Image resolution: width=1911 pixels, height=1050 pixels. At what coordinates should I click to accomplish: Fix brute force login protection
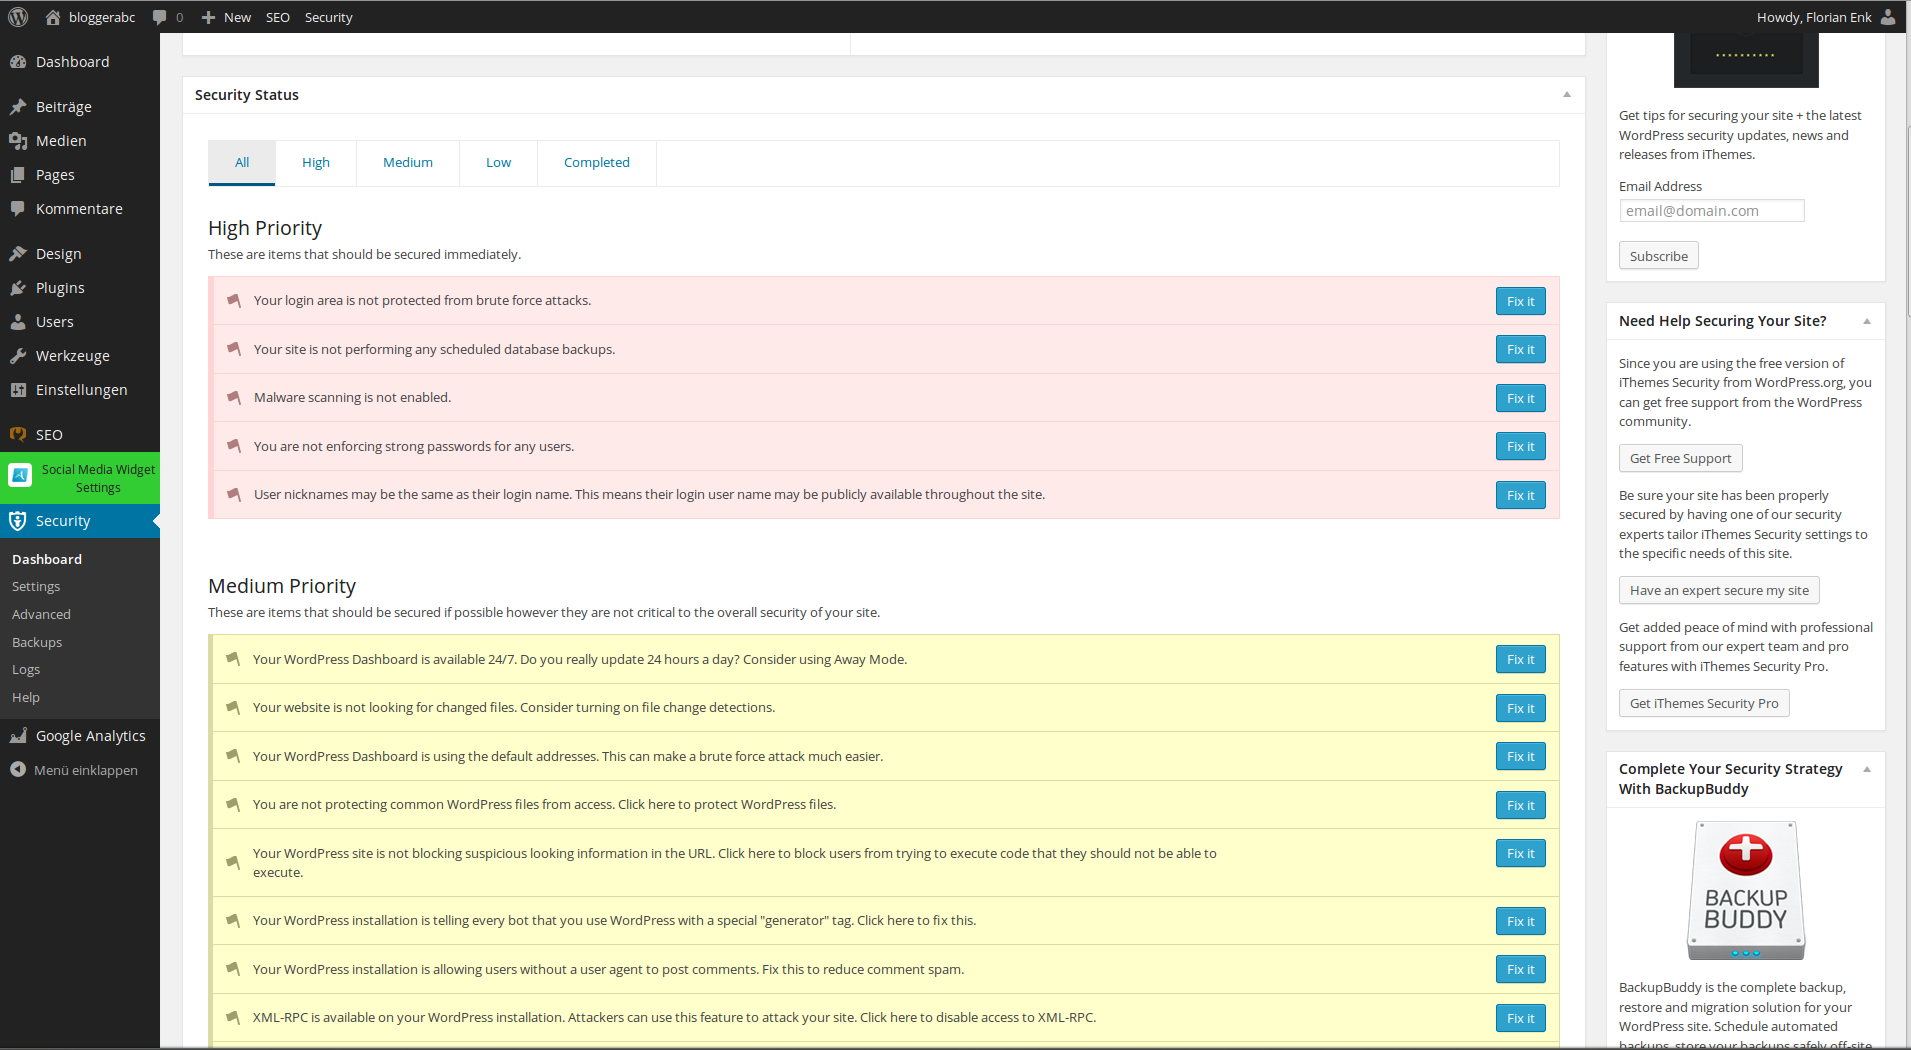click(x=1520, y=301)
